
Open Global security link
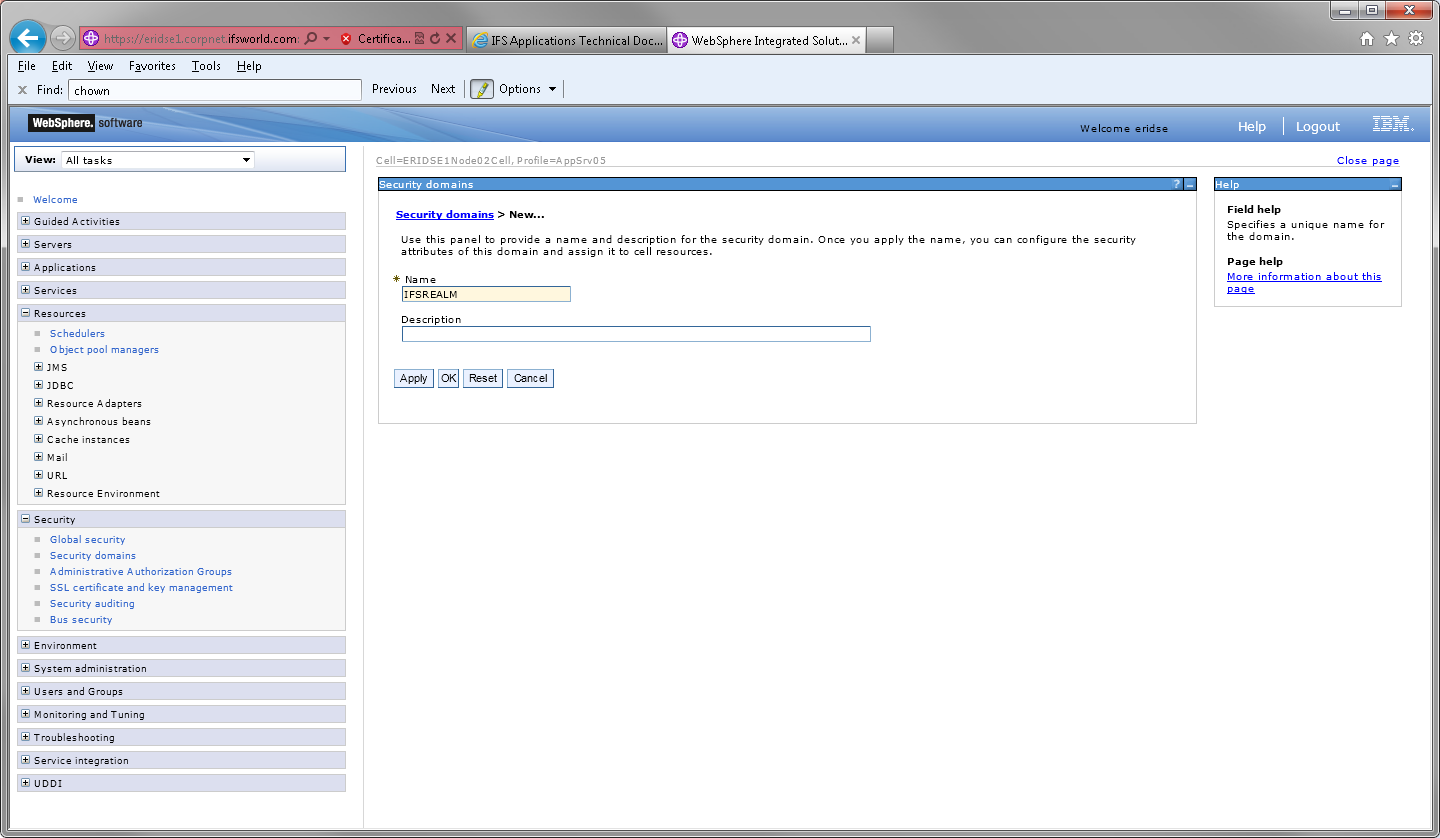(88, 539)
